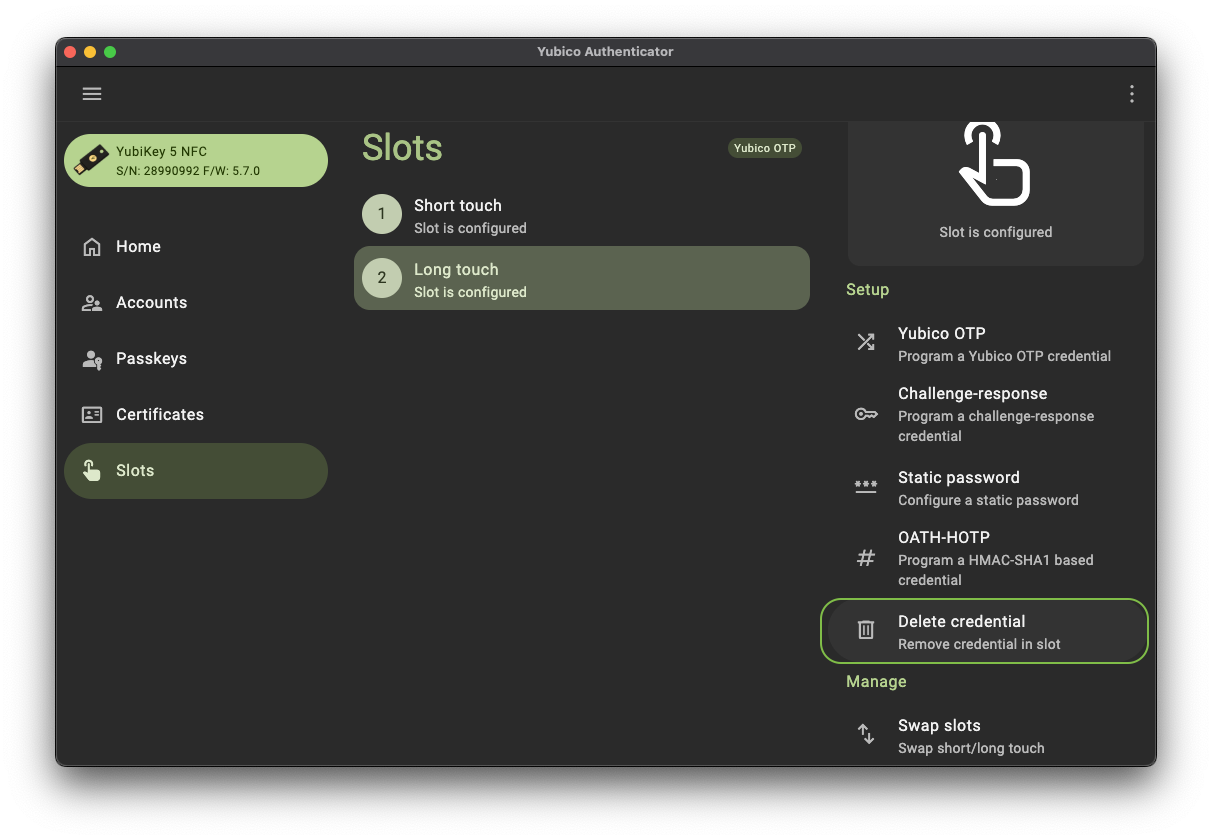Program an OATH-HOTP credential
This screenshot has height=840, width=1212.
[x=985, y=558]
